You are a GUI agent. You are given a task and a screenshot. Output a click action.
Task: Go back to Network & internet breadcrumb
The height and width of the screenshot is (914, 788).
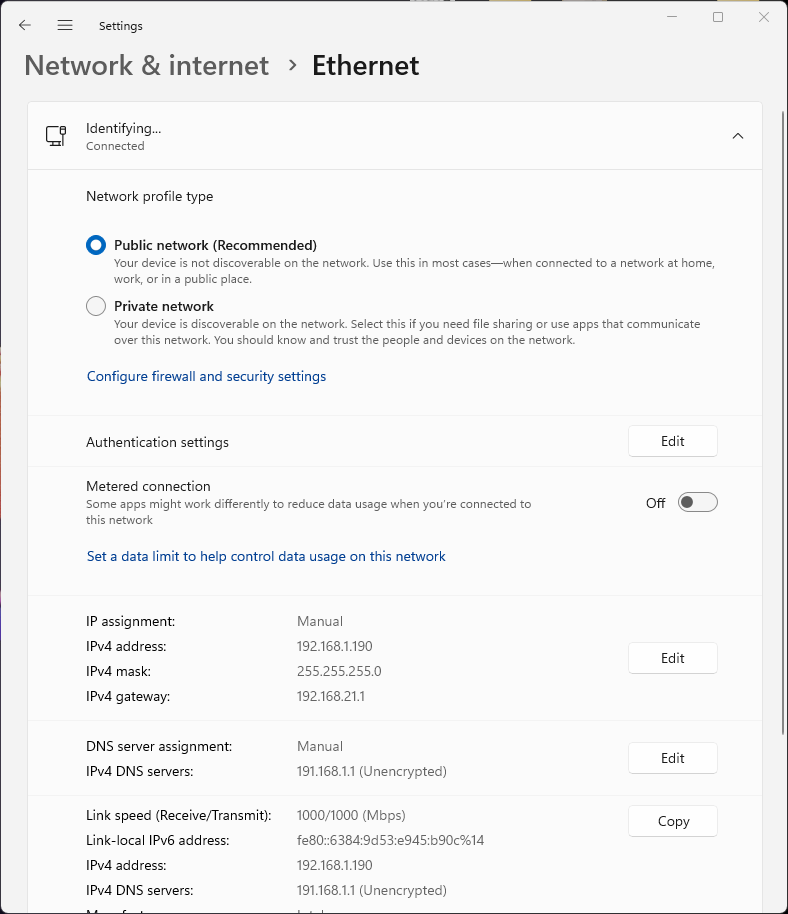coord(146,65)
